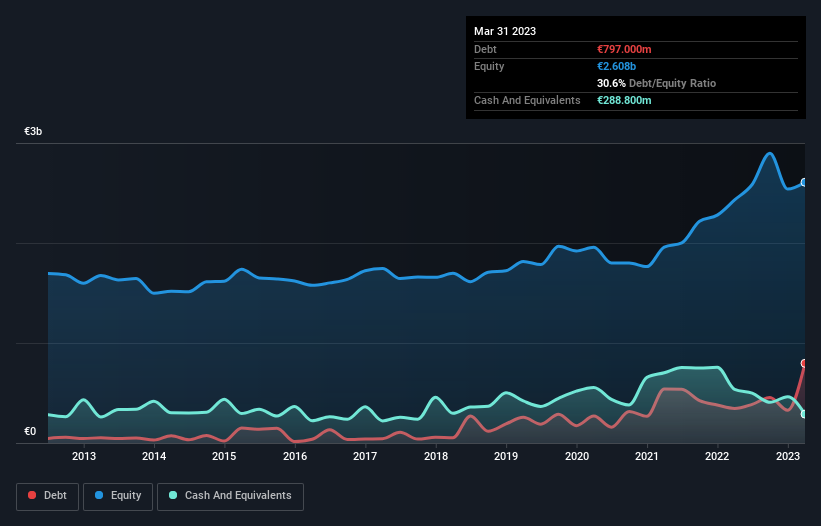This screenshot has width=821, height=526.
Task: Click the 2021 x-axis label
Action: click(647, 456)
